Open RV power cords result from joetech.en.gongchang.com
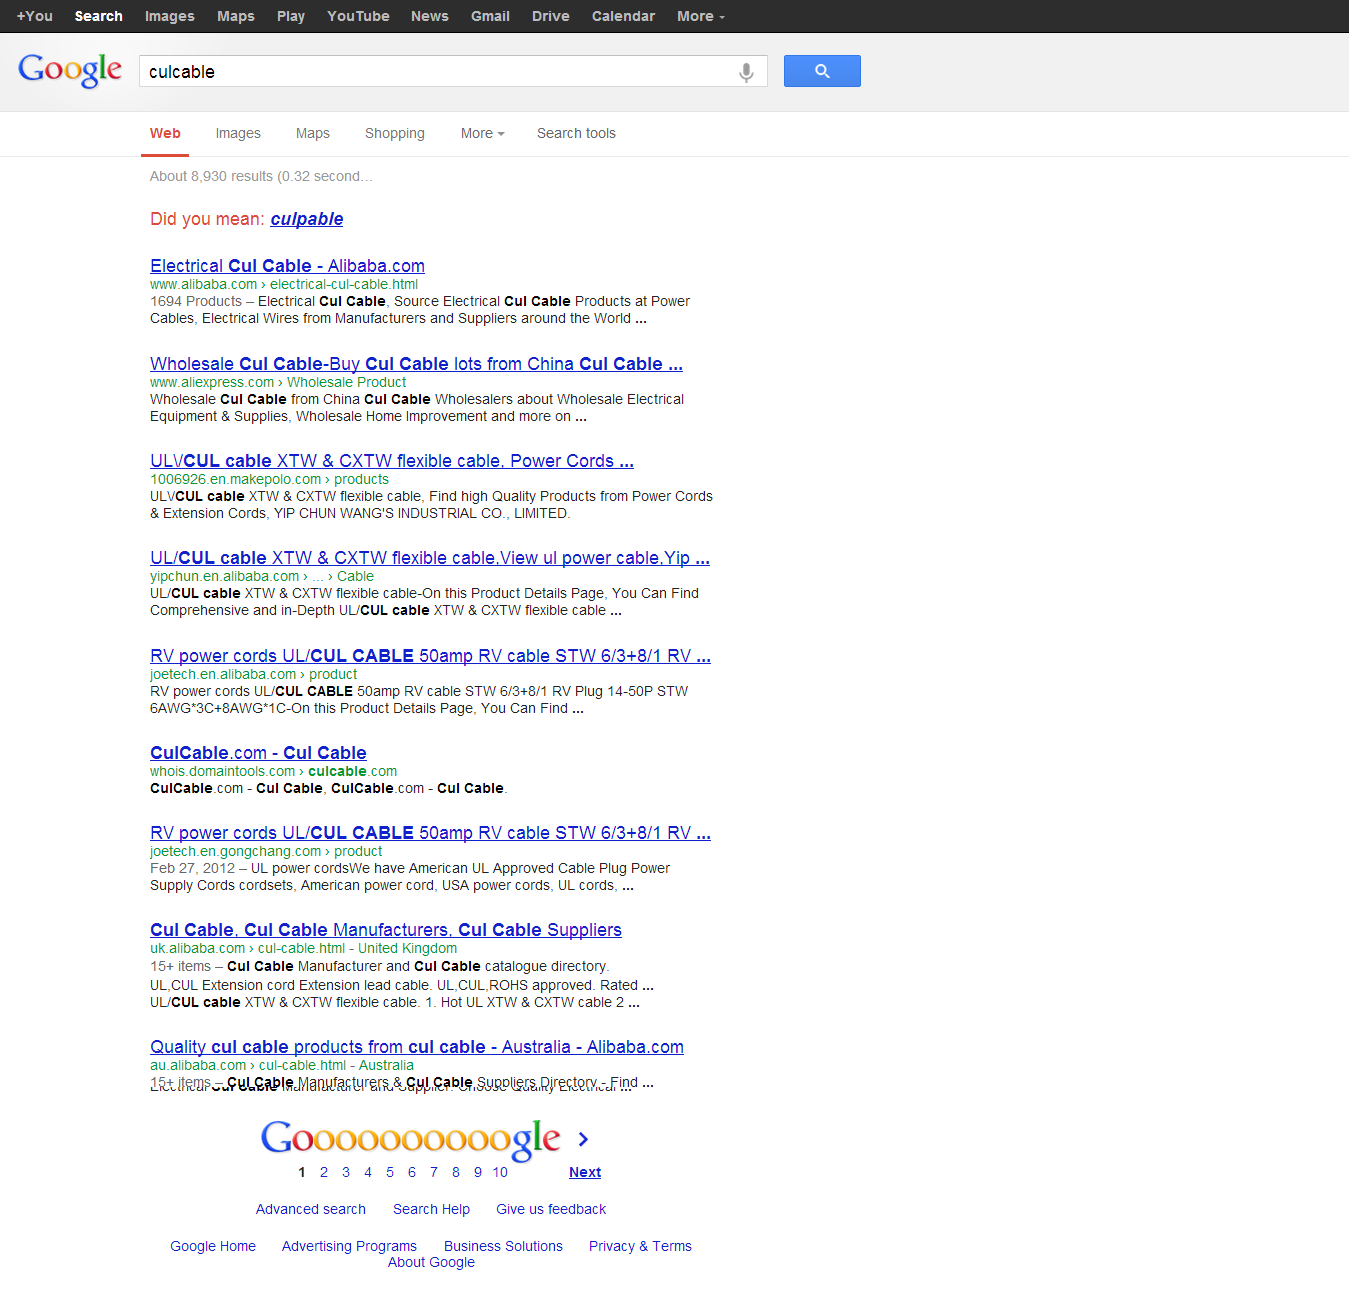1349x1291 pixels. coord(430,833)
